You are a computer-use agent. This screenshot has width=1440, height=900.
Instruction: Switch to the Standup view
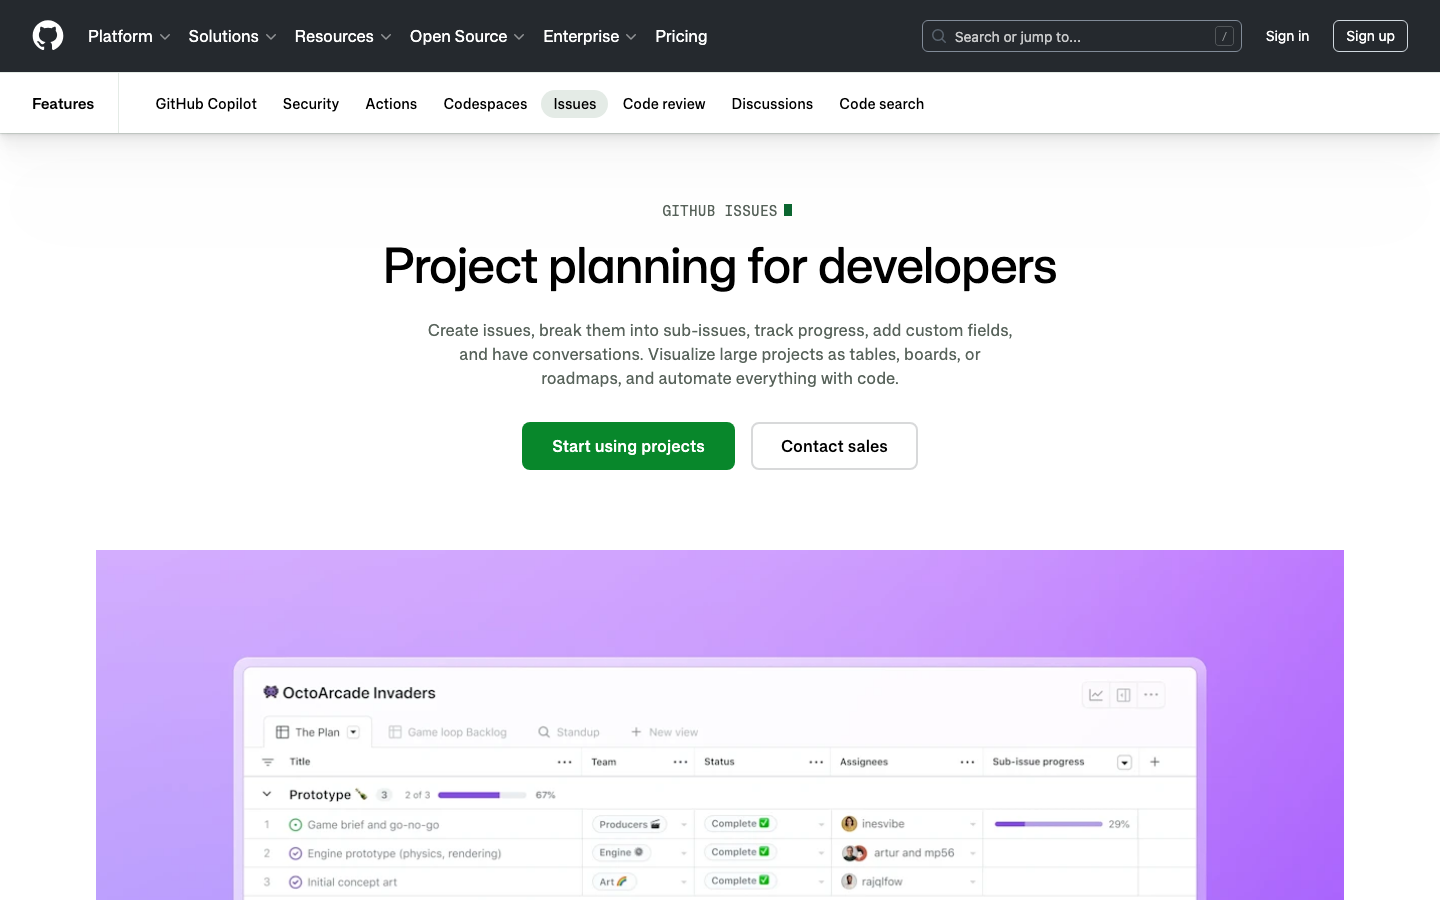[x=568, y=732]
